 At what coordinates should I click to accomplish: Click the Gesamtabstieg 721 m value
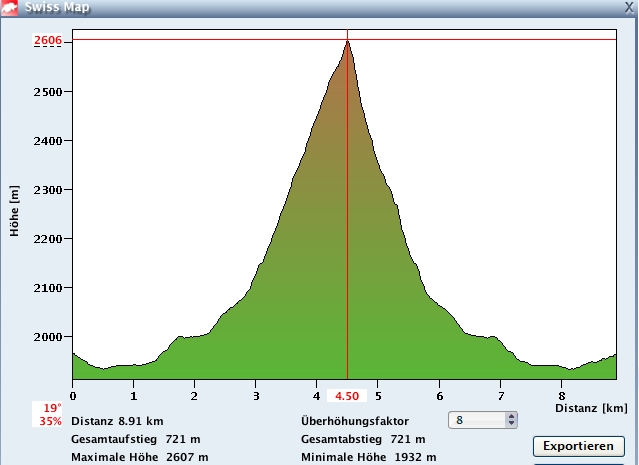click(362, 439)
